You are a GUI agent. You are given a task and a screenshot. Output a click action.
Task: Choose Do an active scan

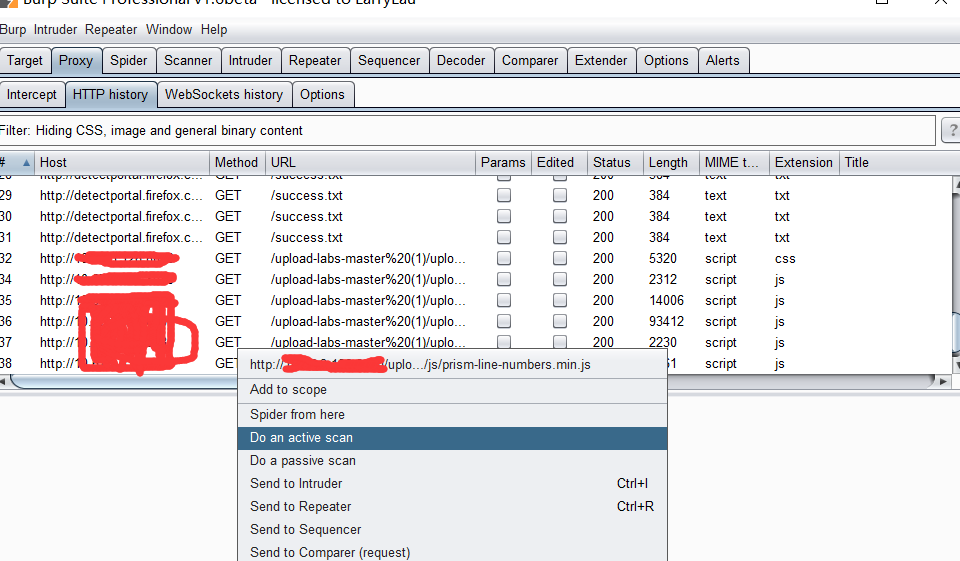pyautogui.click(x=452, y=438)
